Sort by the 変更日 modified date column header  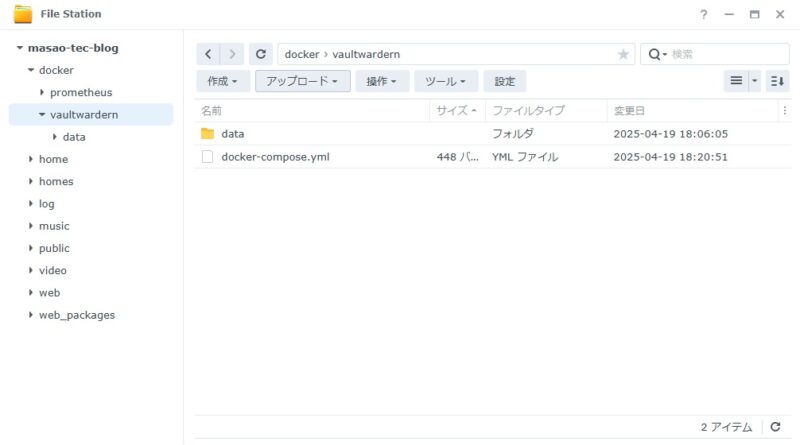coord(693,110)
